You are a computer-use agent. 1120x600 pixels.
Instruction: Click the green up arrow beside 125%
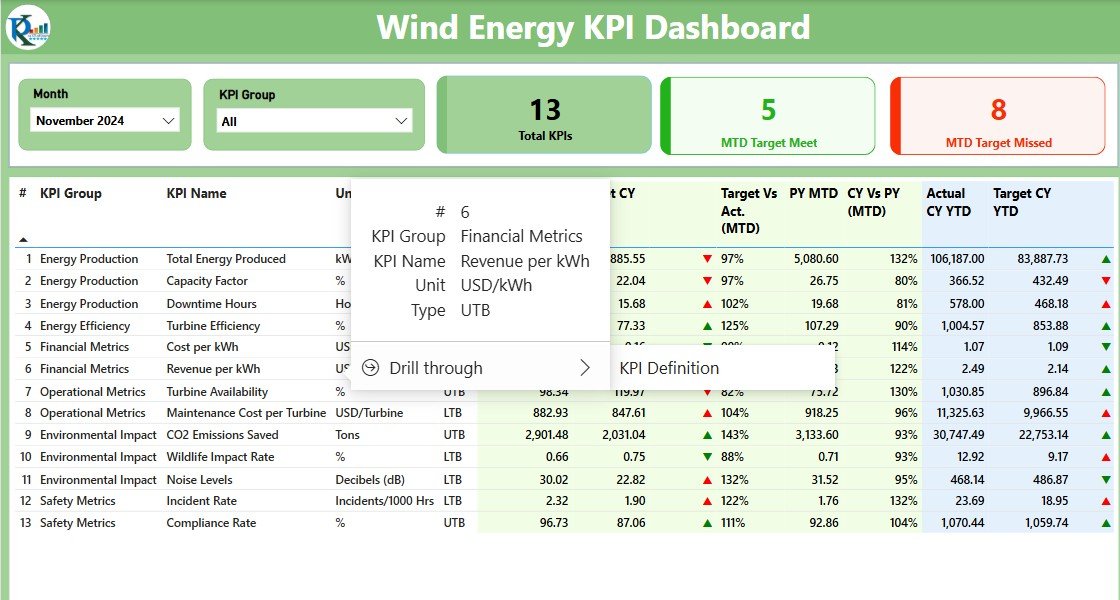(x=707, y=326)
